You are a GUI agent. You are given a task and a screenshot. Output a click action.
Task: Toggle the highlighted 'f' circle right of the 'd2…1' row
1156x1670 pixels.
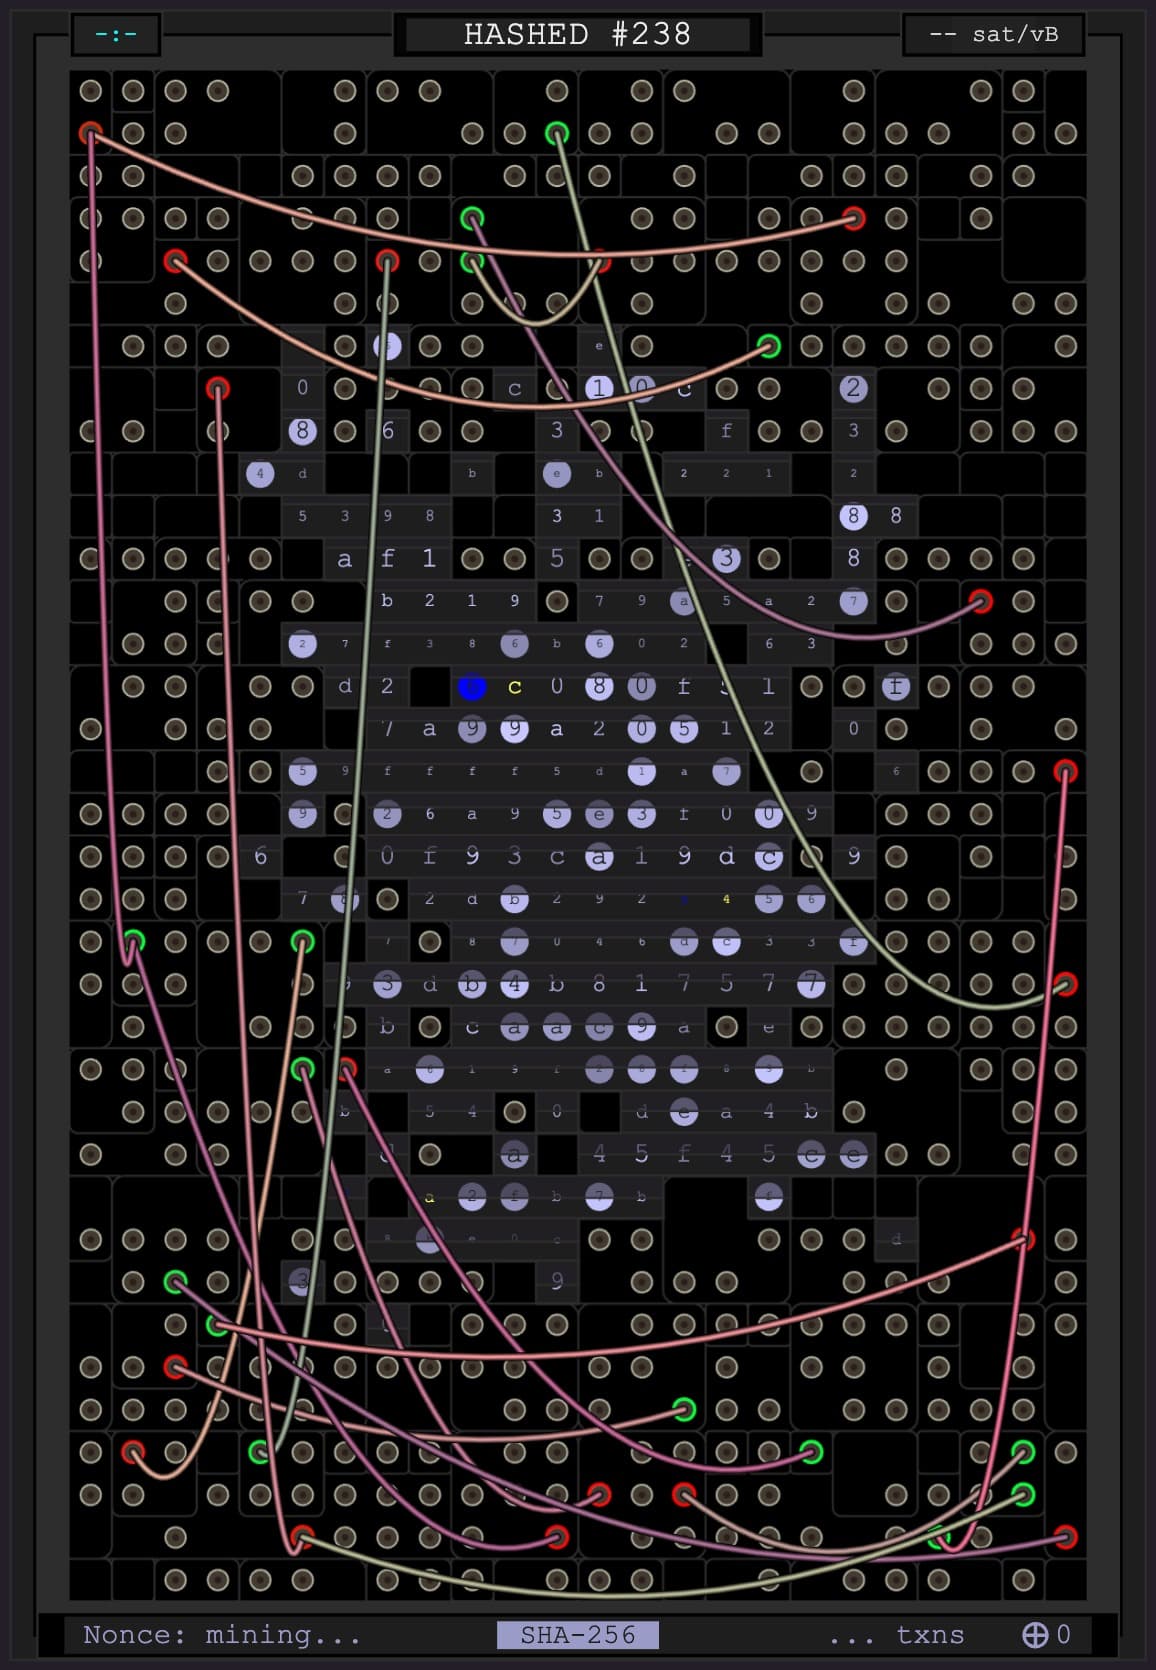[895, 687]
